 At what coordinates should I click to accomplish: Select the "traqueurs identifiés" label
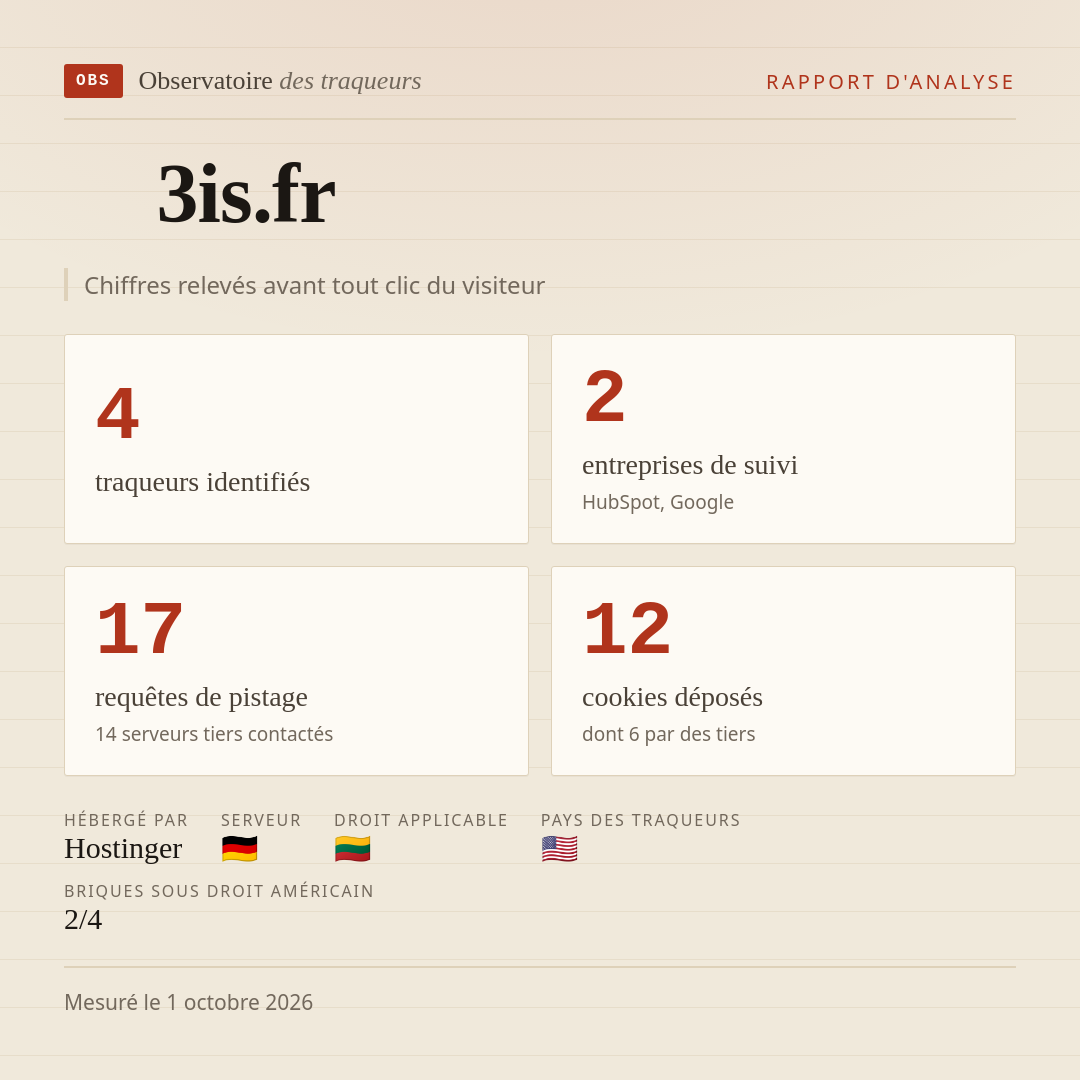[202, 481]
